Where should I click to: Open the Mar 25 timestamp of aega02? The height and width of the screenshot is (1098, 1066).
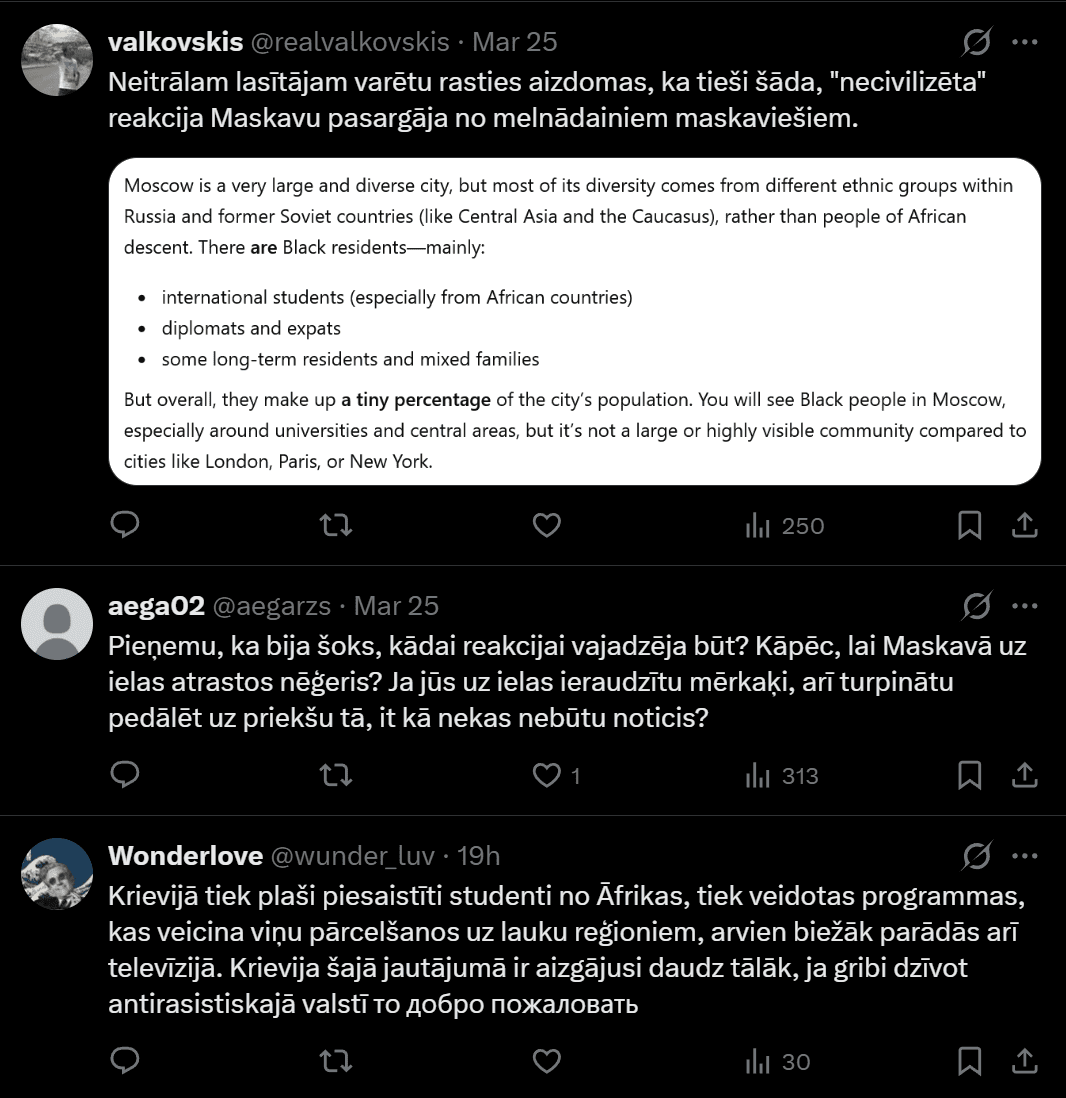click(x=396, y=606)
